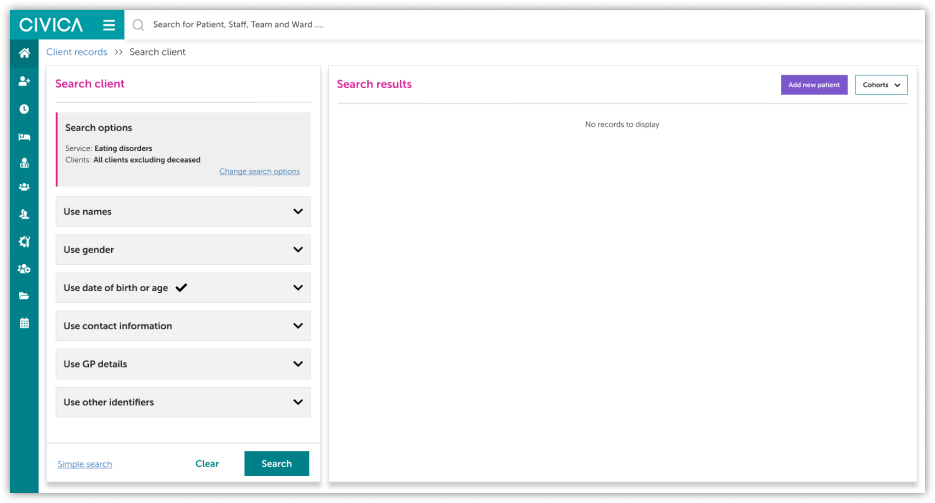Click the No records to display message
The width and height of the screenshot is (935, 503).
click(x=622, y=125)
